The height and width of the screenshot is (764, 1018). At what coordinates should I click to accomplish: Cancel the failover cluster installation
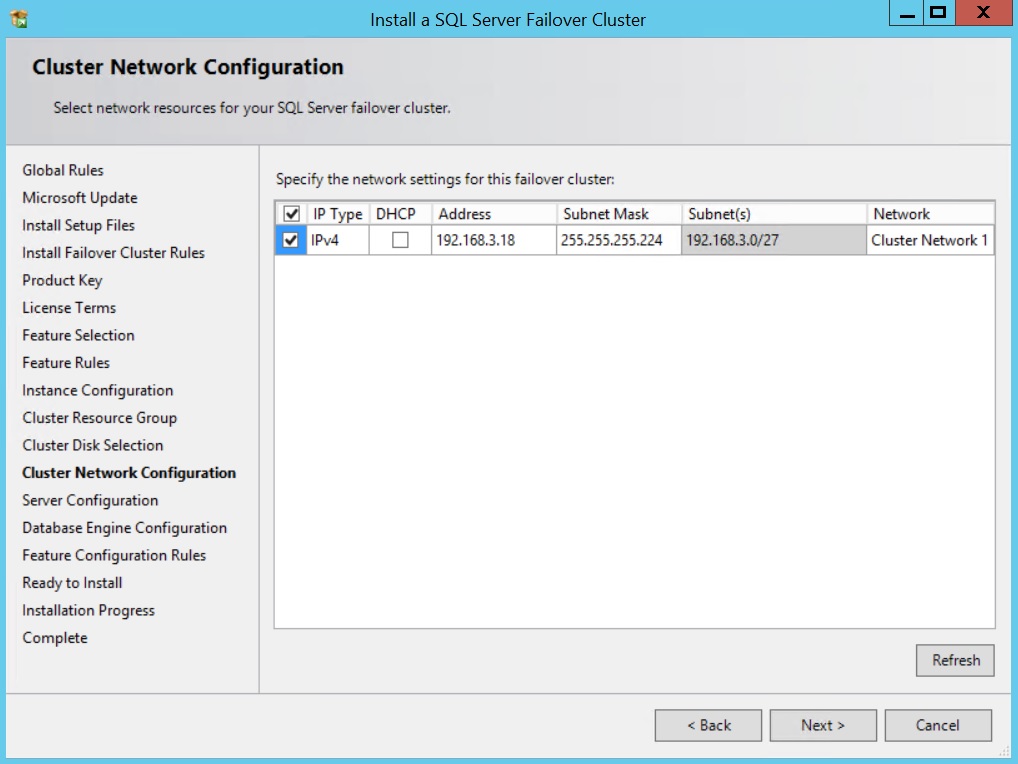click(937, 725)
